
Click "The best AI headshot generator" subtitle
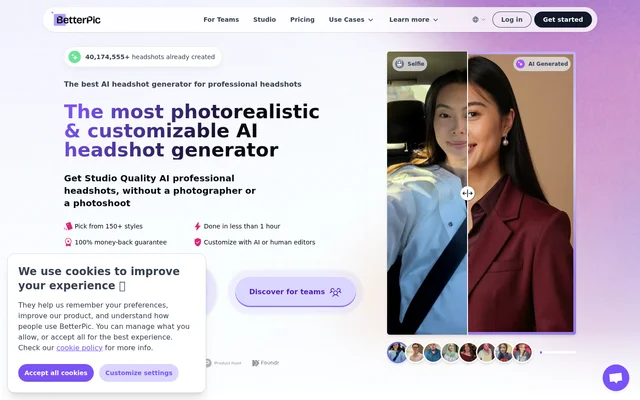click(x=182, y=84)
